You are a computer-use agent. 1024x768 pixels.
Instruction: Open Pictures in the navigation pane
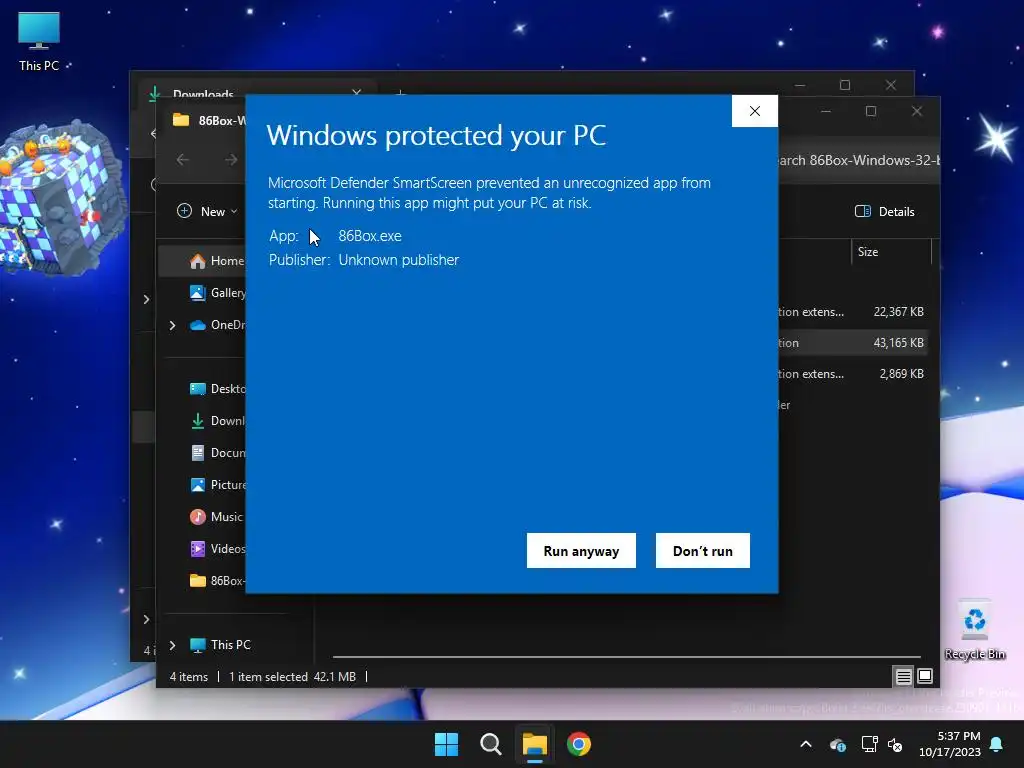(x=217, y=485)
